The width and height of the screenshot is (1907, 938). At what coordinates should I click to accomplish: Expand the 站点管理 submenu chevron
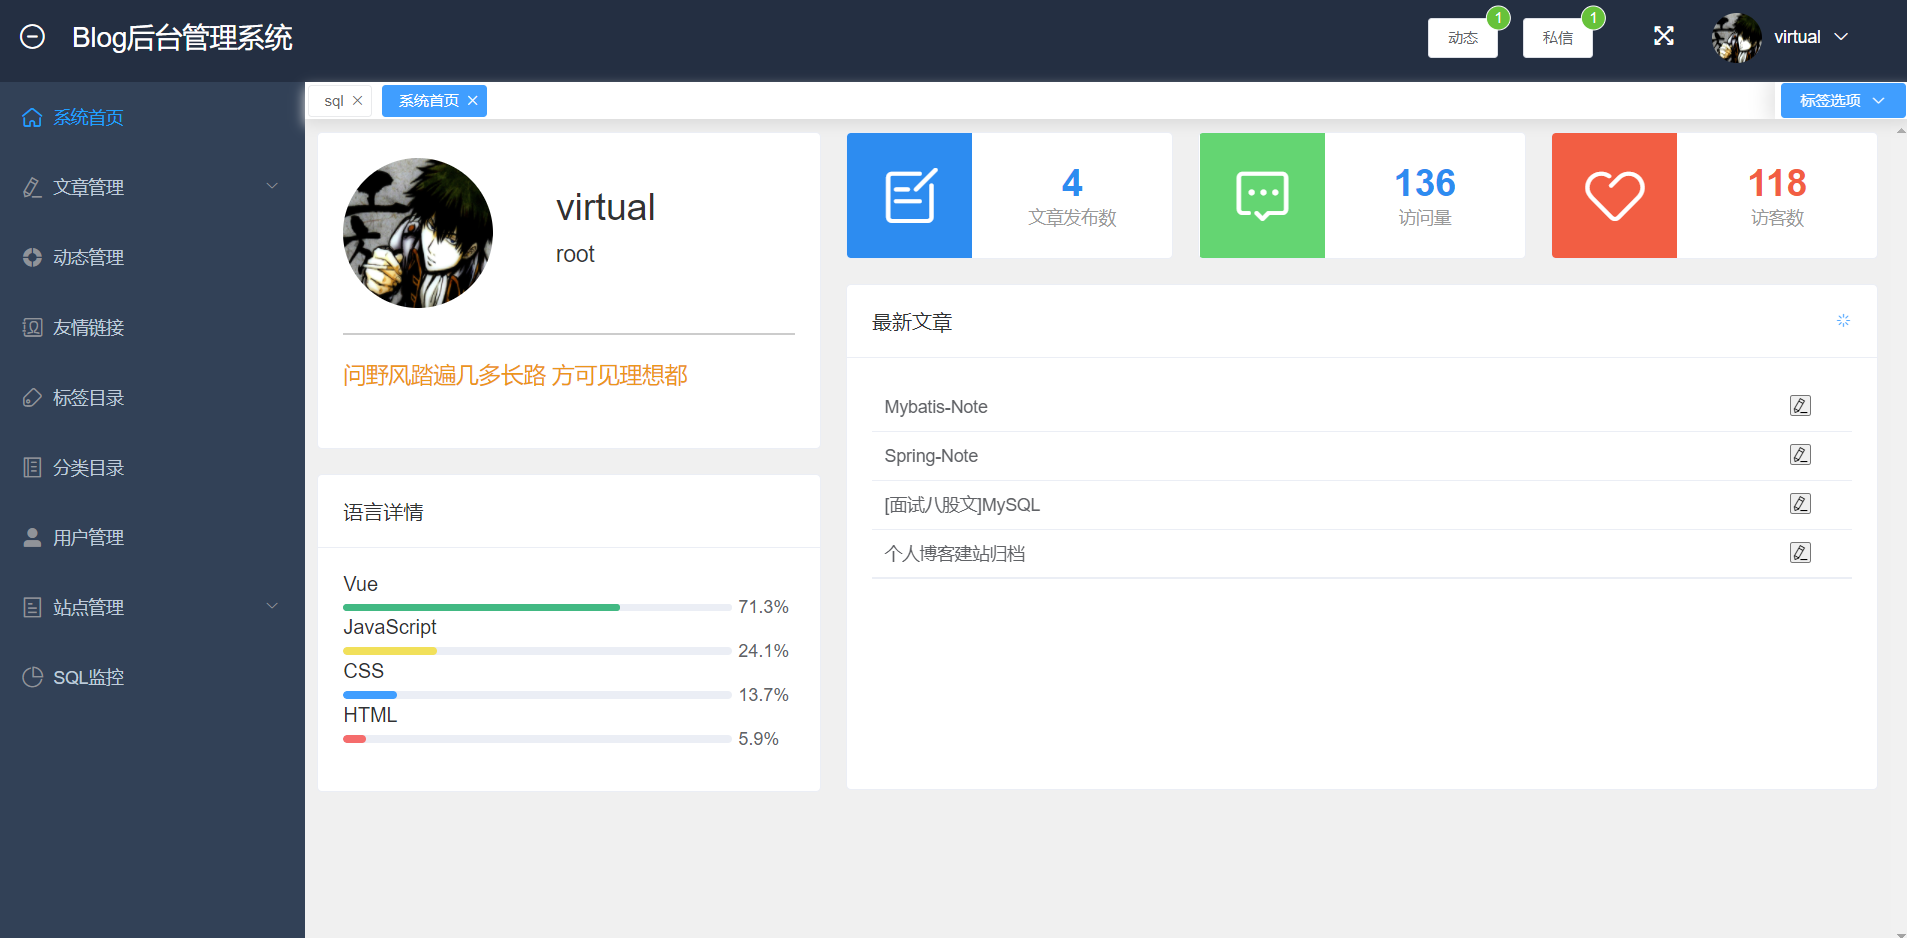pos(272,607)
